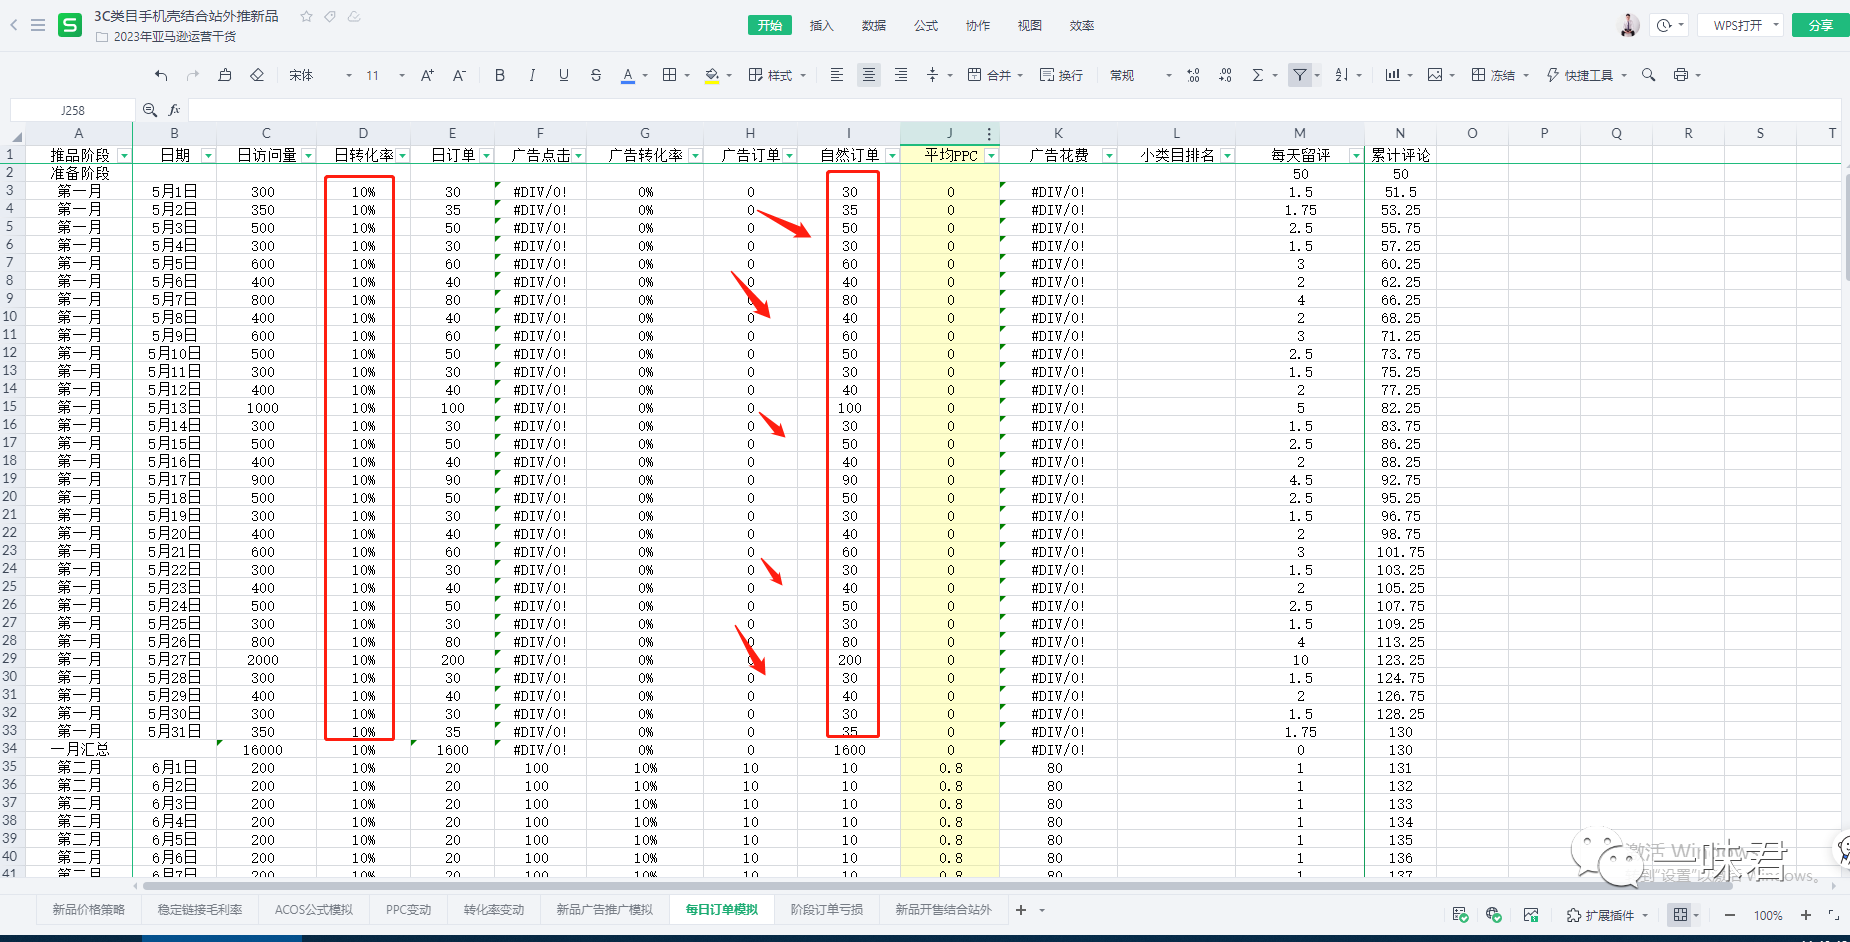1850x942 pixels.
Task: Click the vertical alignment icon
Action: coord(933,75)
